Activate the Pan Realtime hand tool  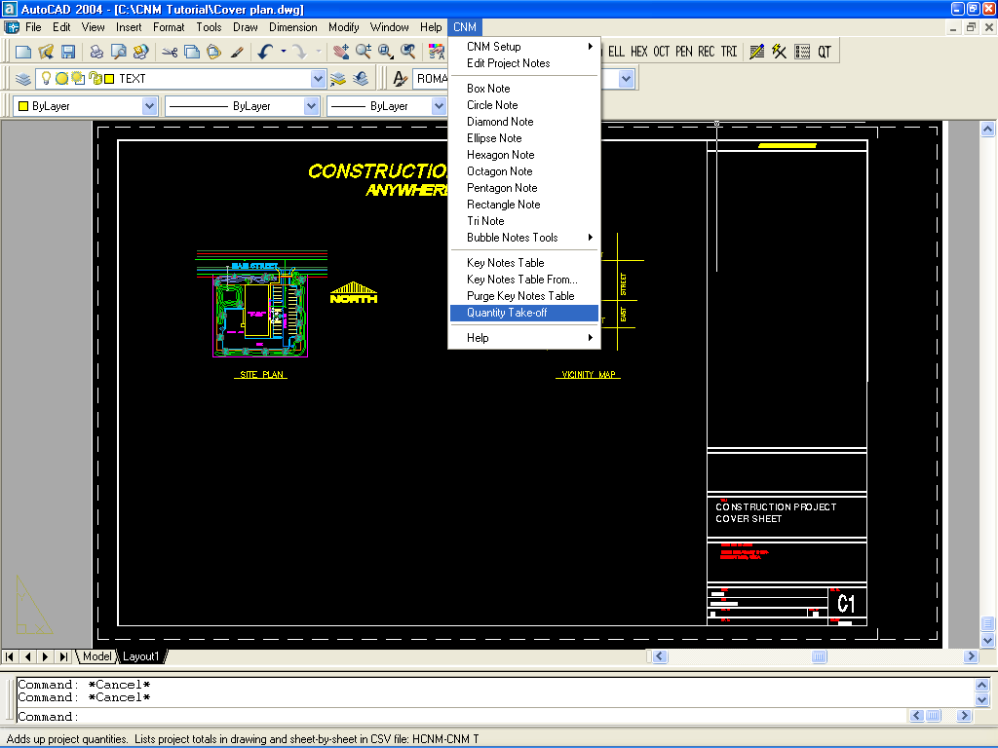[x=341, y=52]
